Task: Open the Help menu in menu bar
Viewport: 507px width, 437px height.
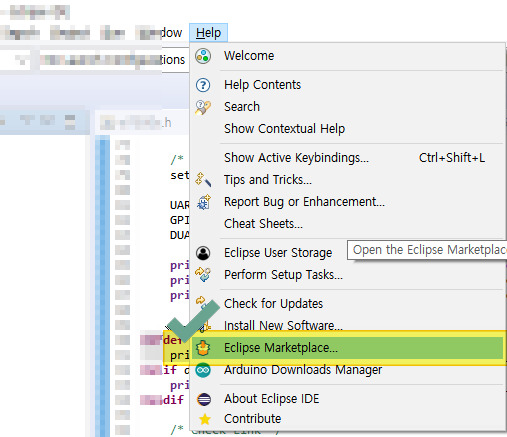Action: tap(208, 33)
